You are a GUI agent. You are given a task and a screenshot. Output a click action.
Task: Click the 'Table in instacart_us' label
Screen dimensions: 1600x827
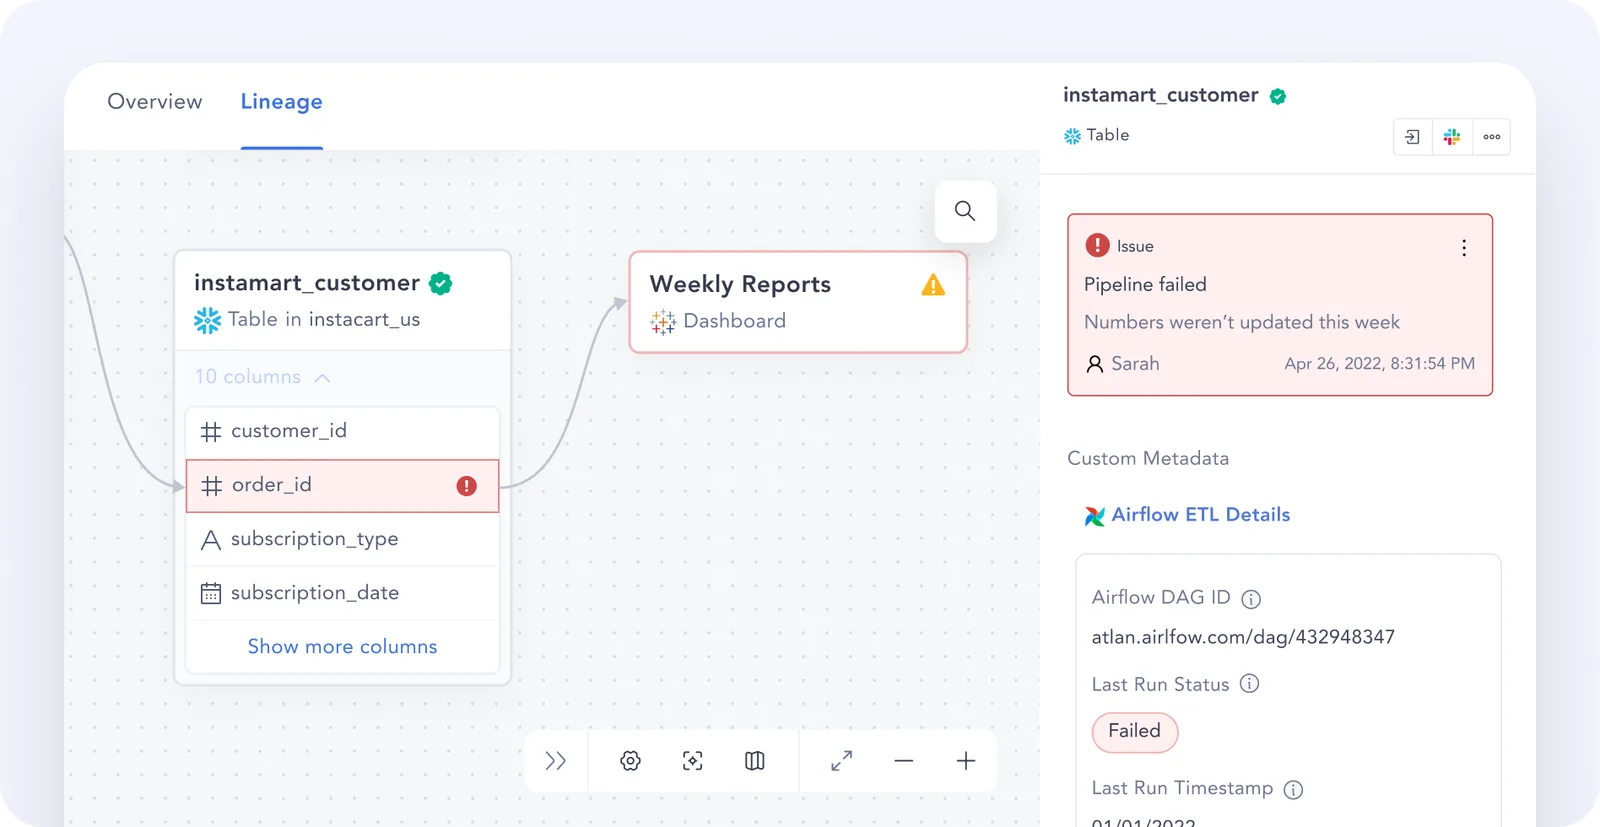[x=323, y=320]
